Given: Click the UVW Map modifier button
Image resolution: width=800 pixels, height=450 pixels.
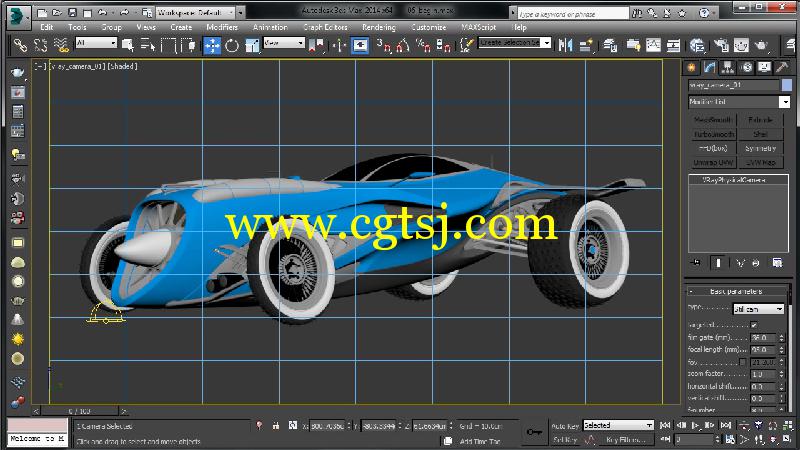Looking at the screenshot, I should pos(761,163).
